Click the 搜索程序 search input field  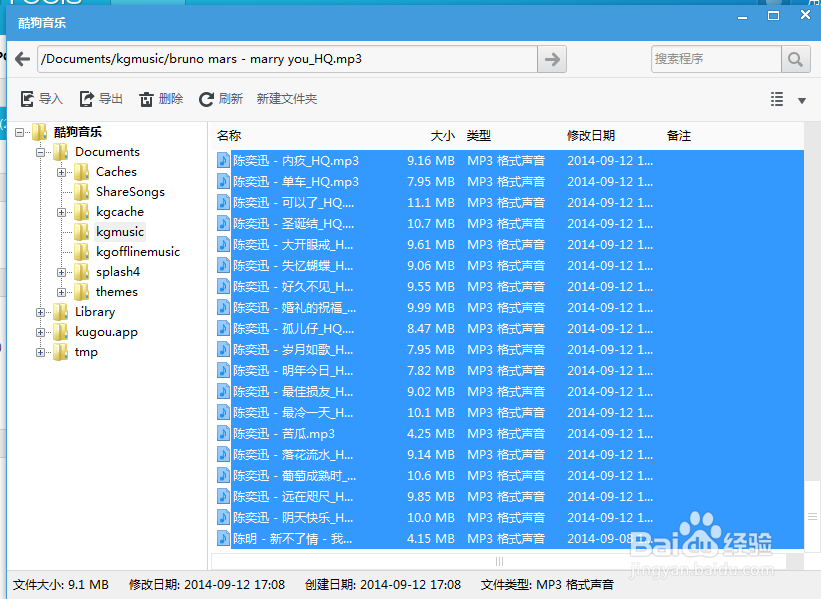tap(716, 59)
